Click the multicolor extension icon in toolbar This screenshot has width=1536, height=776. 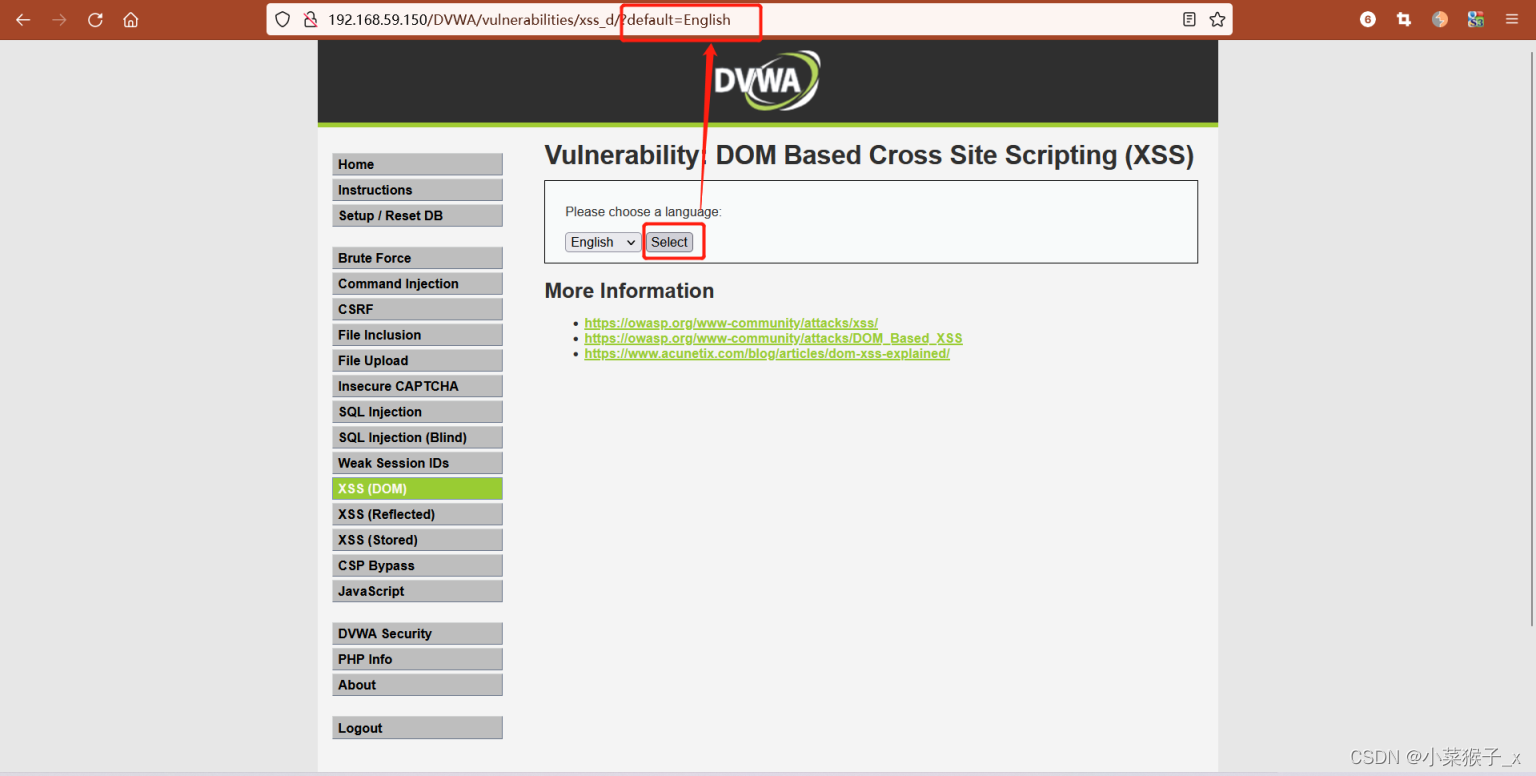coord(1476,20)
